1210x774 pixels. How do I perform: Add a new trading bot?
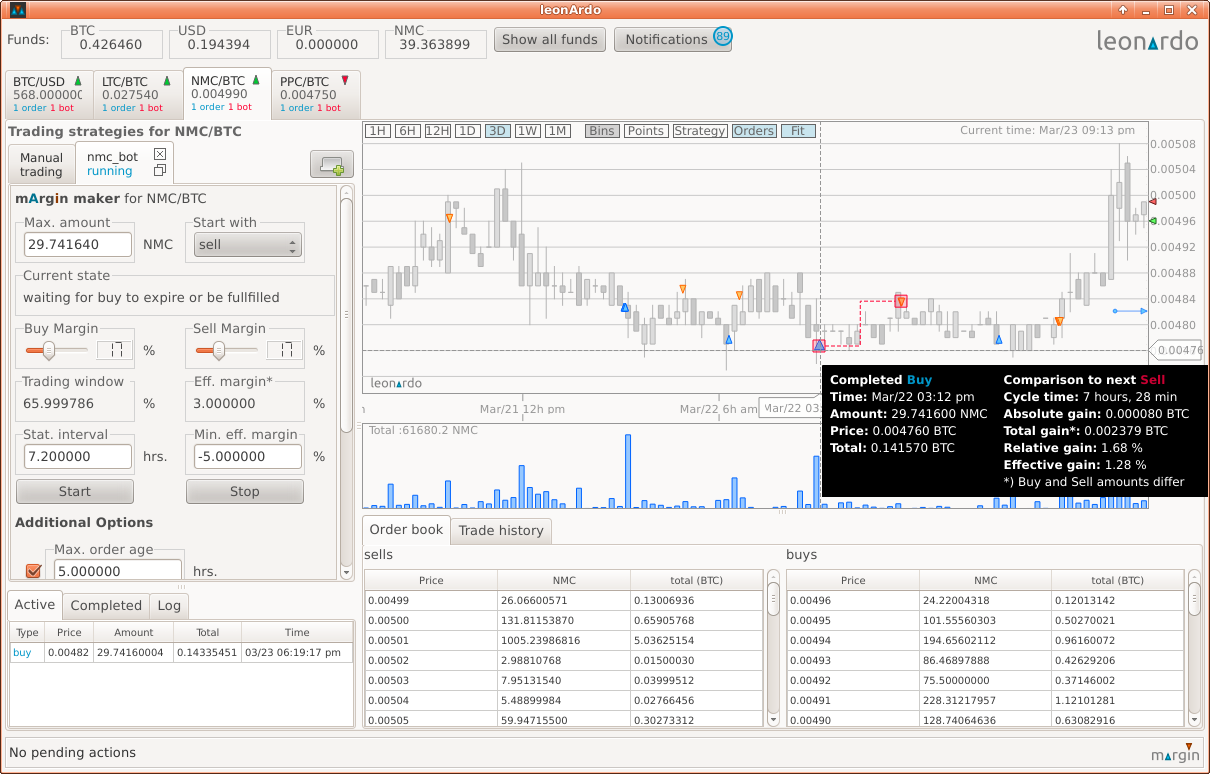(x=332, y=164)
